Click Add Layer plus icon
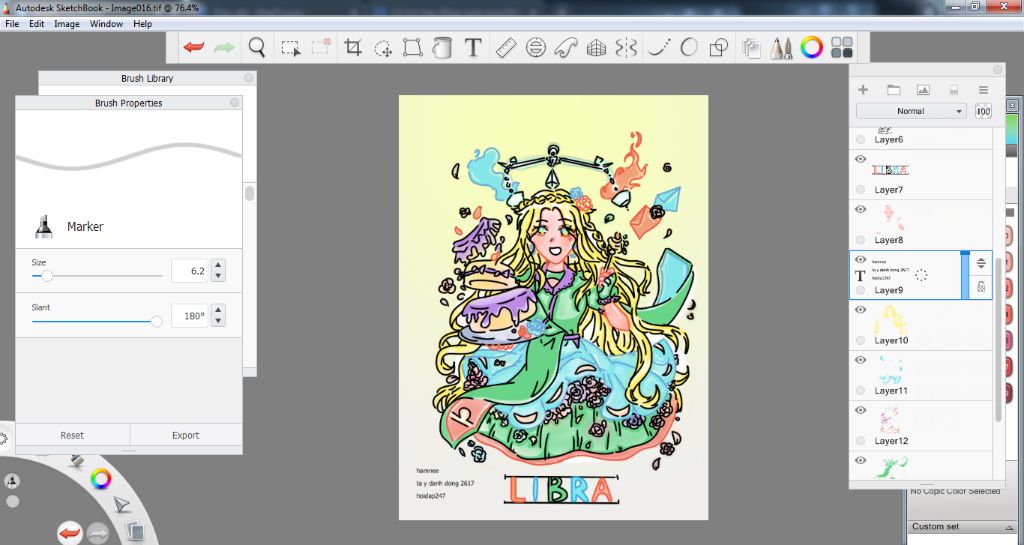1024x545 pixels. pyautogui.click(x=863, y=89)
